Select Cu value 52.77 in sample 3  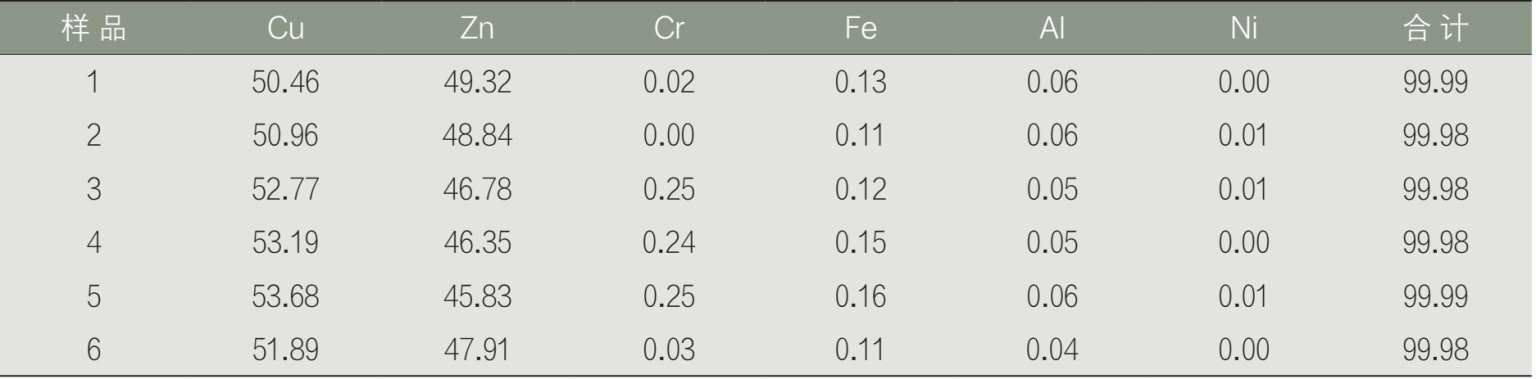pyautogui.click(x=286, y=189)
